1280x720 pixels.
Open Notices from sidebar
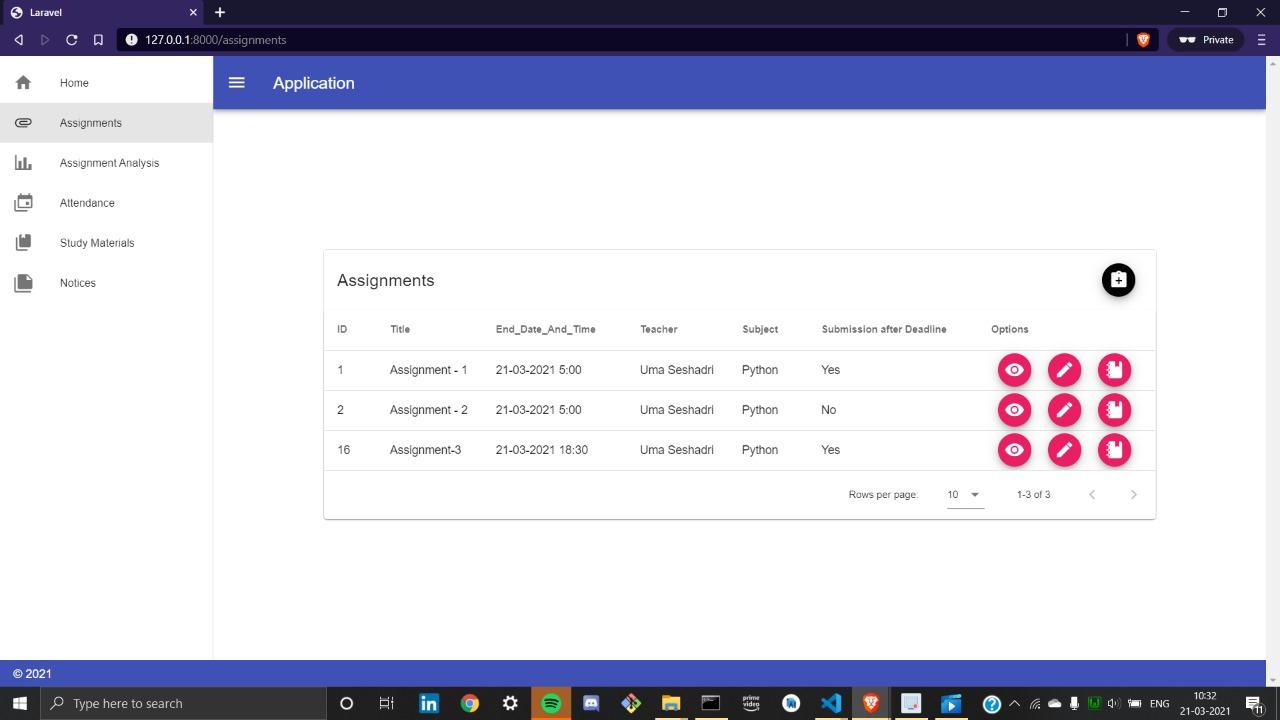(106, 283)
